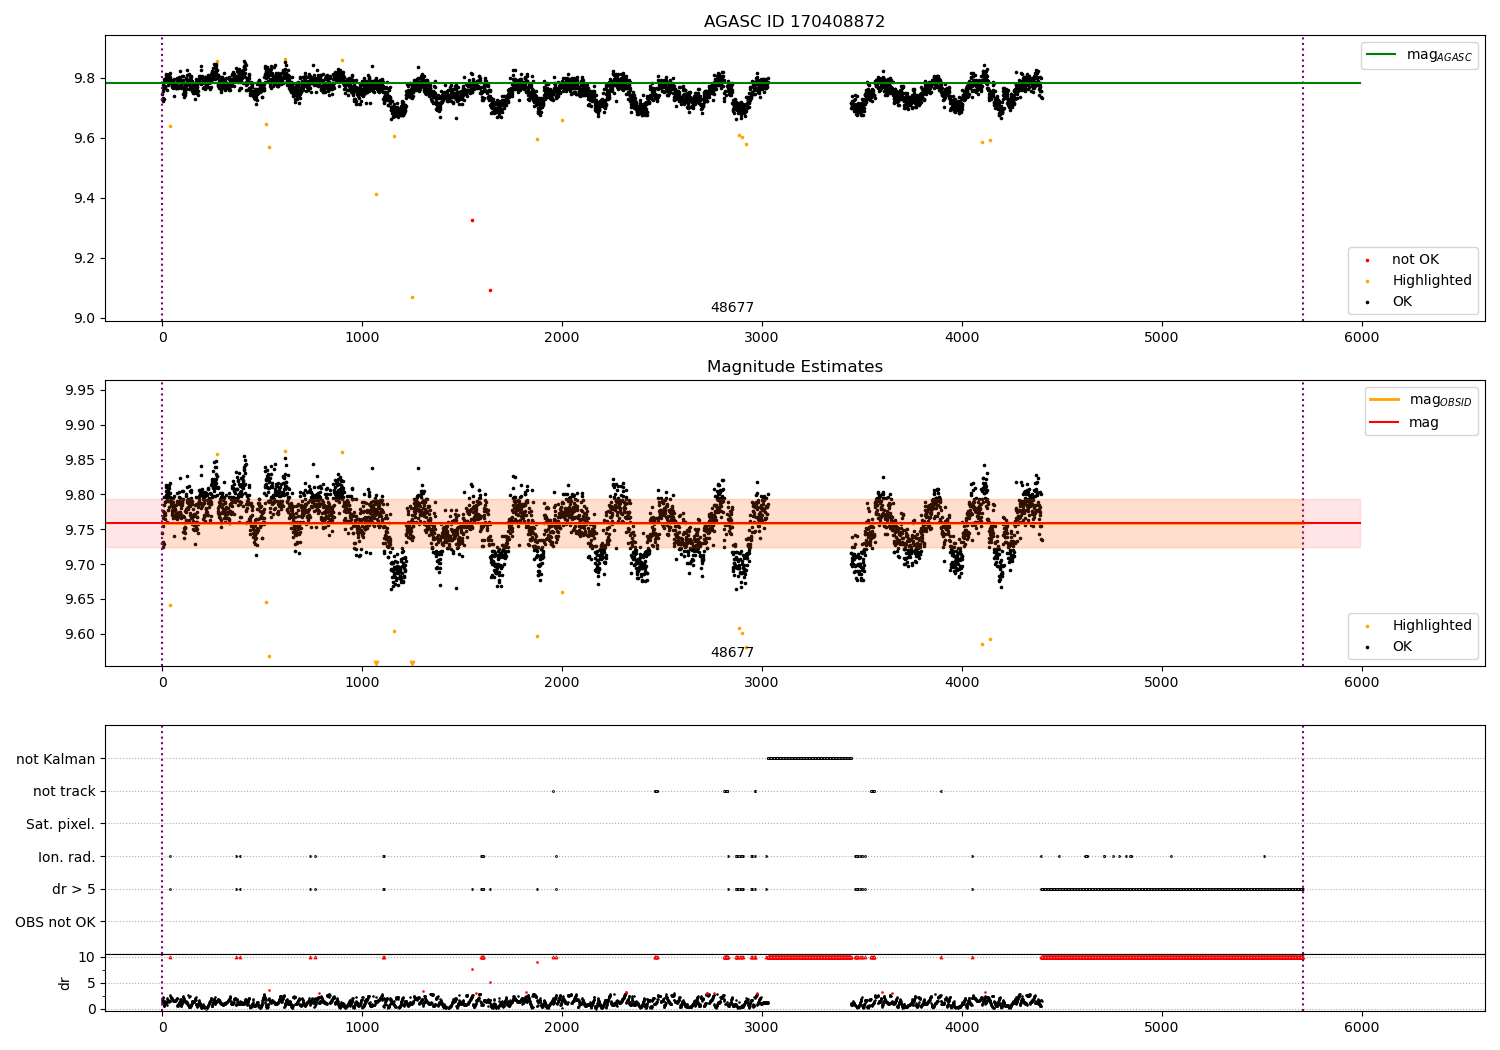Select 'Highlighted' legend entry in Magnitude Estimates plot
The image size is (1500, 1050).
[x=1432, y=626]
